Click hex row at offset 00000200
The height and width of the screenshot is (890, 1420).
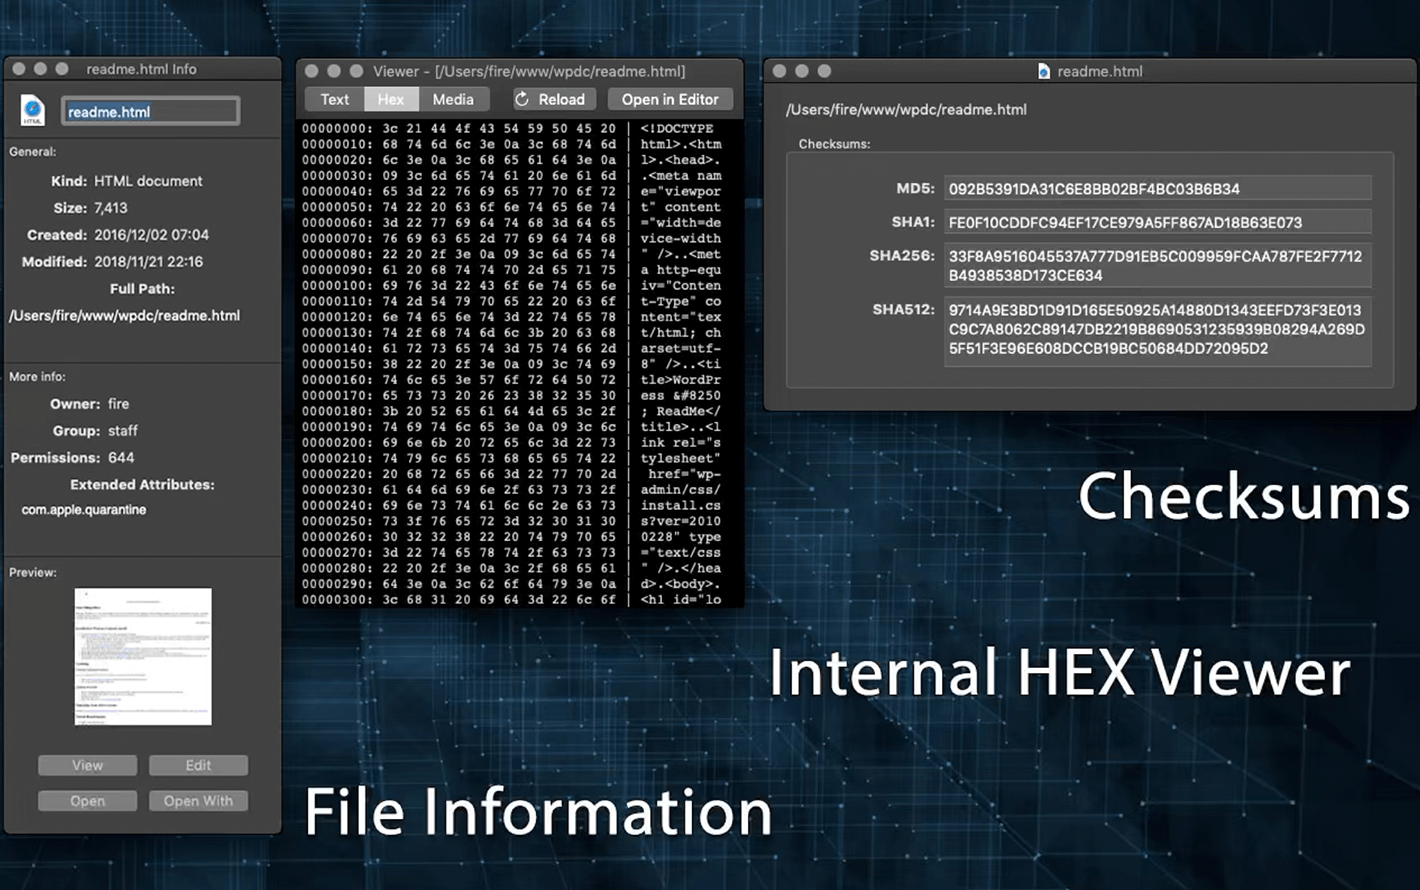coord(512,443)
